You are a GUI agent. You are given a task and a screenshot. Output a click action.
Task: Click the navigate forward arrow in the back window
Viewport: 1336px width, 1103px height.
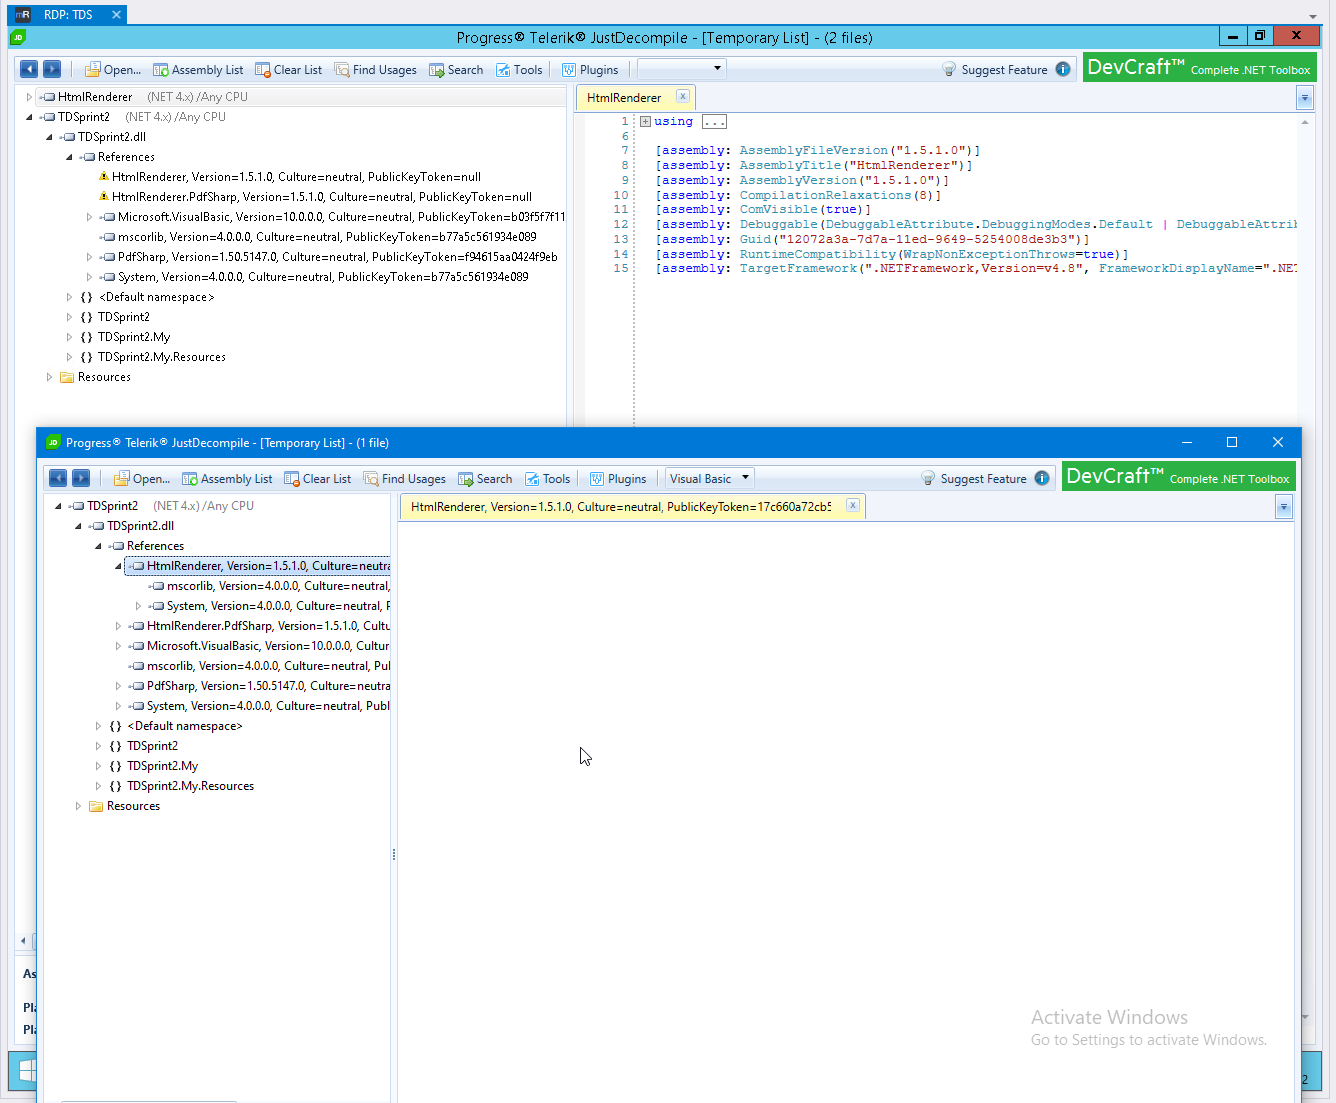click(52, 69)
